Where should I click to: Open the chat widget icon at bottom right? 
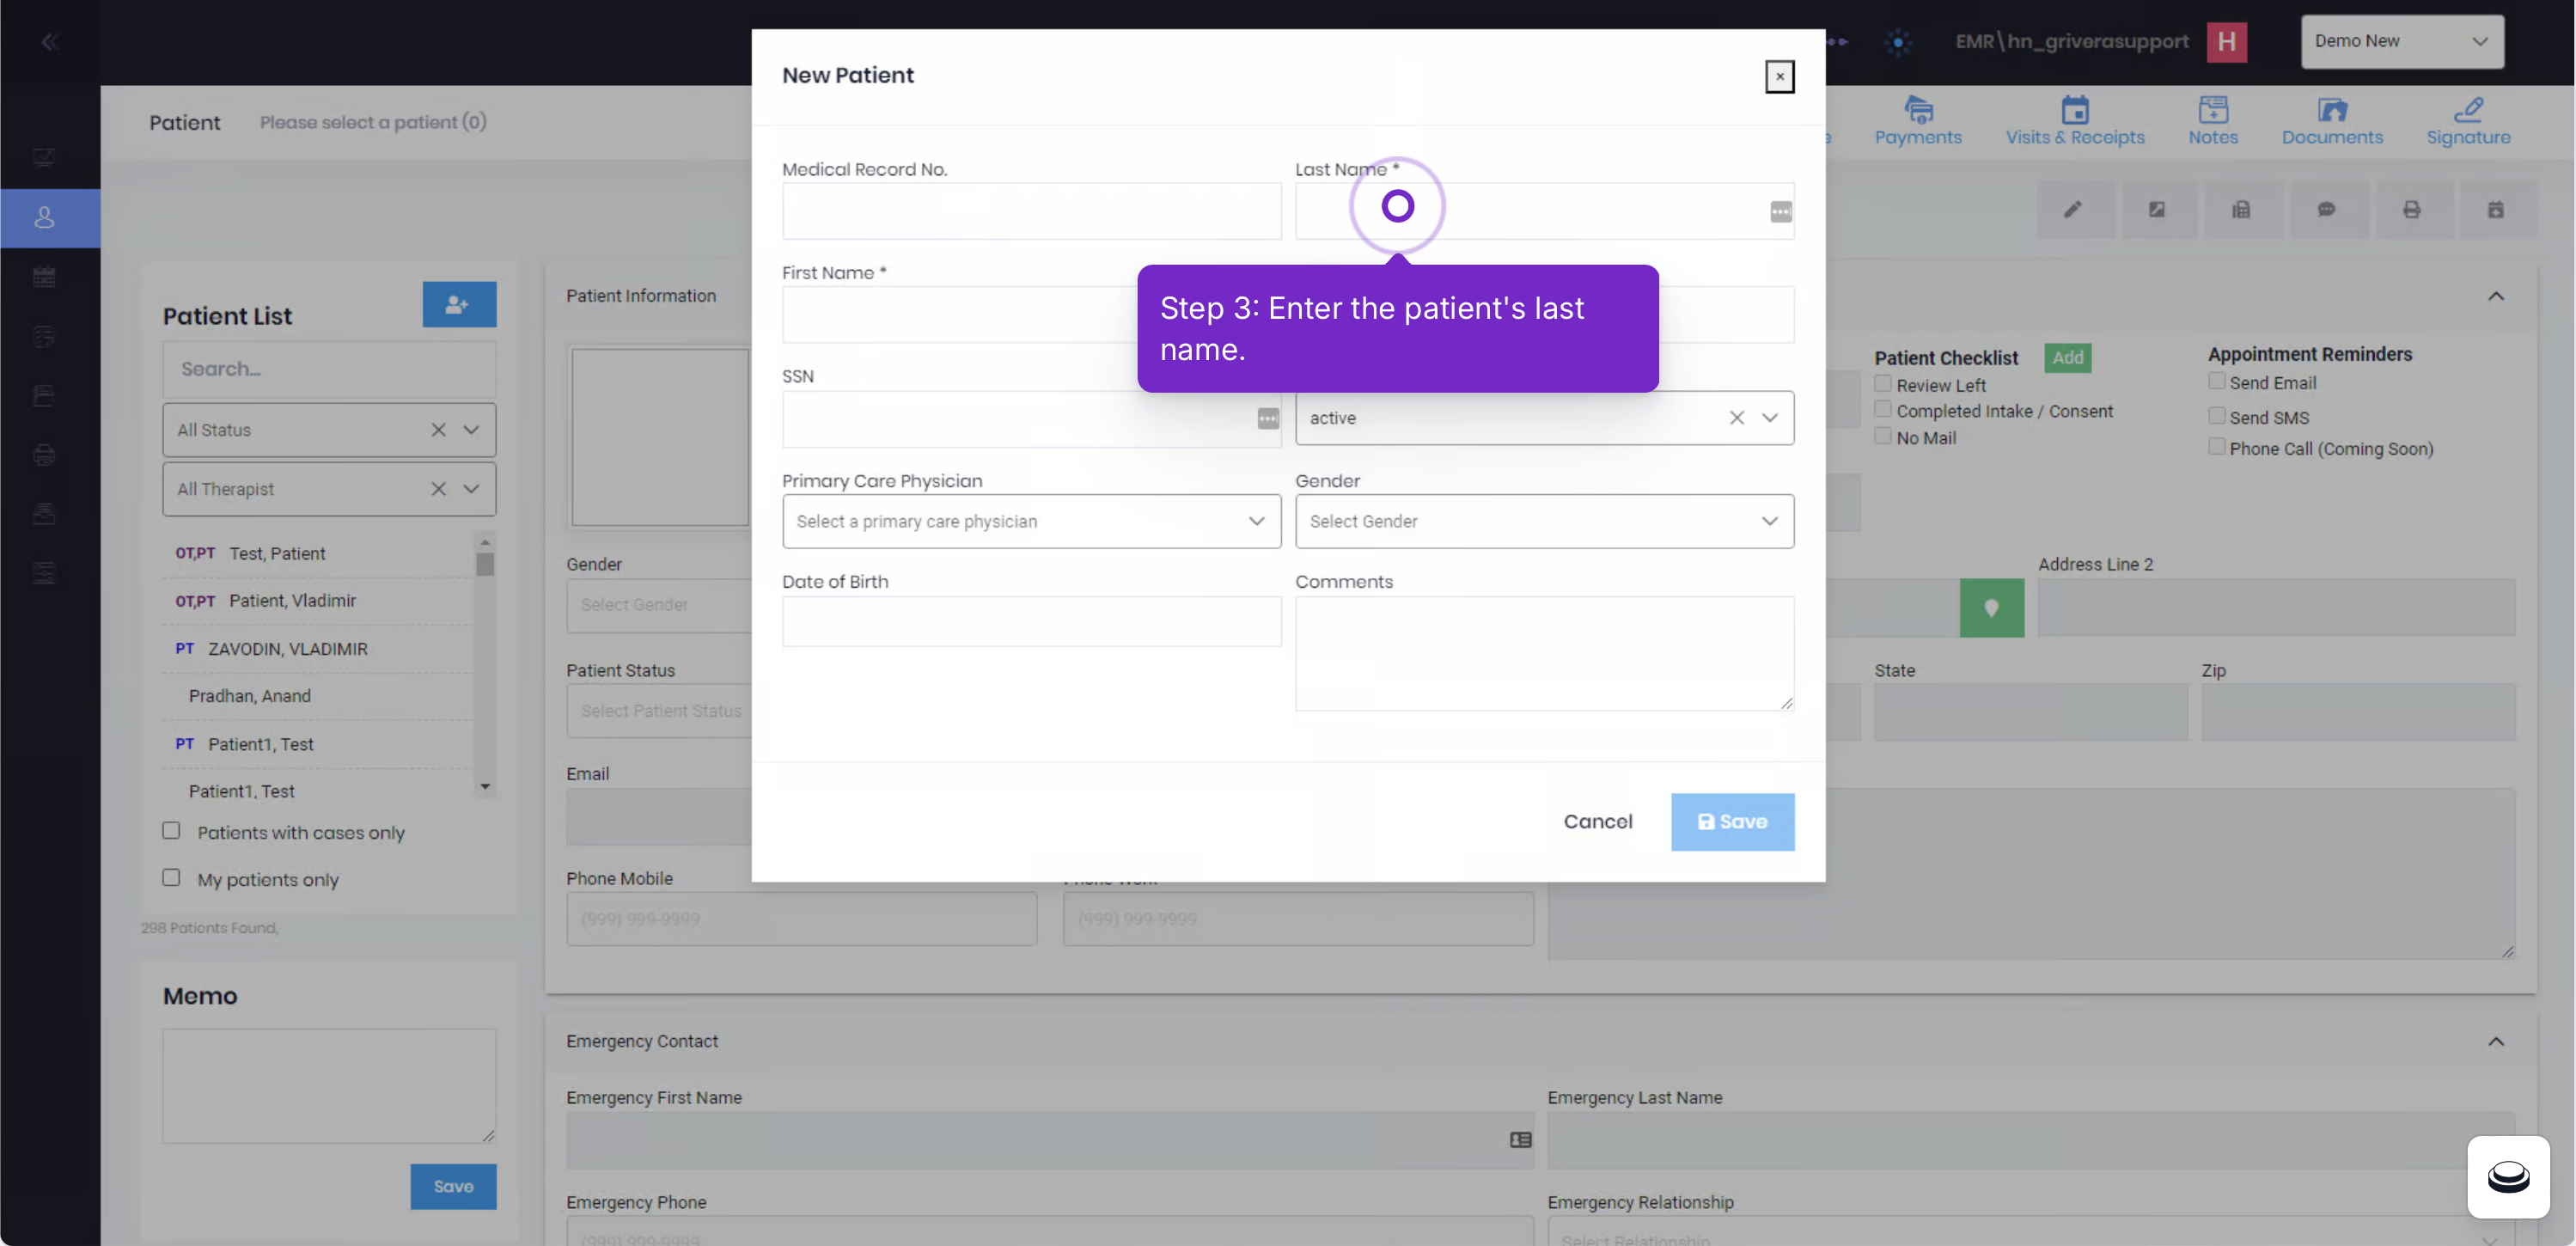coord(2508,1176)
